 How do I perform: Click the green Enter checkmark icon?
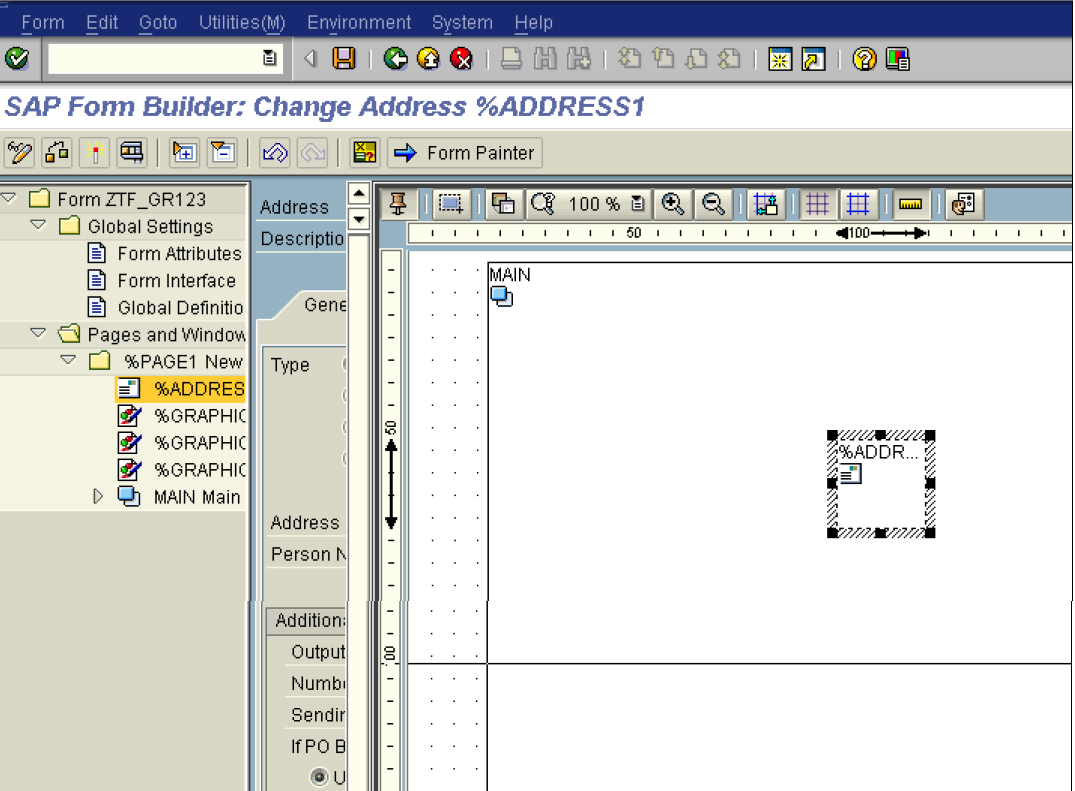click(16, 59)
